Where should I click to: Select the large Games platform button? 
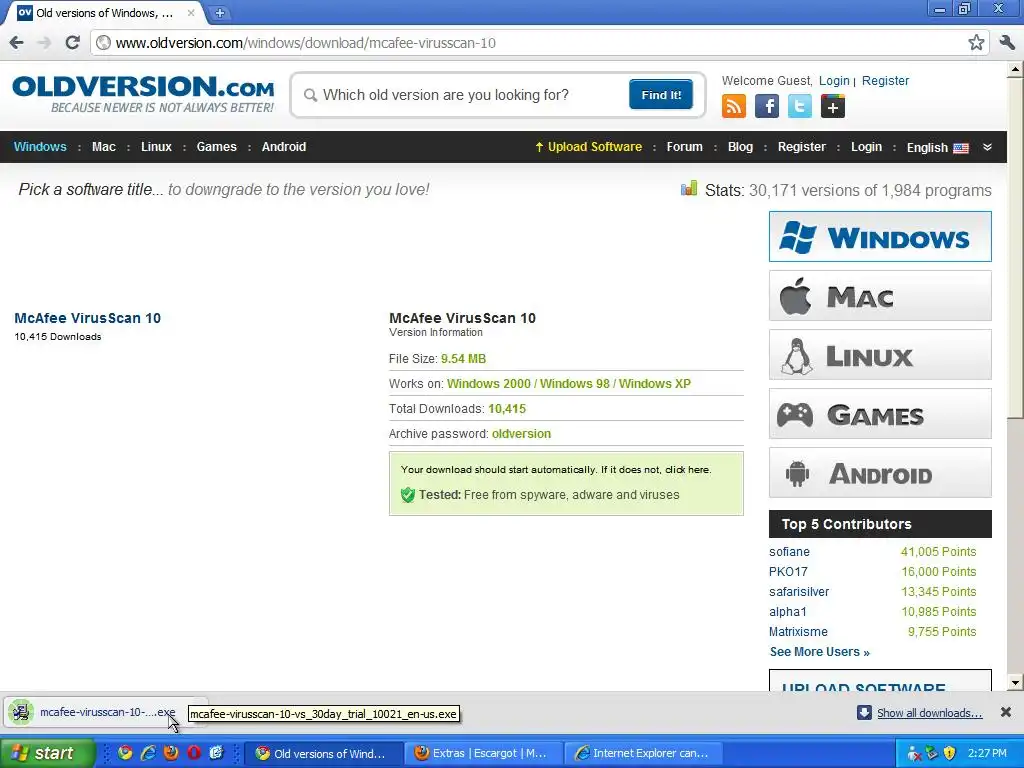(880, 413)
